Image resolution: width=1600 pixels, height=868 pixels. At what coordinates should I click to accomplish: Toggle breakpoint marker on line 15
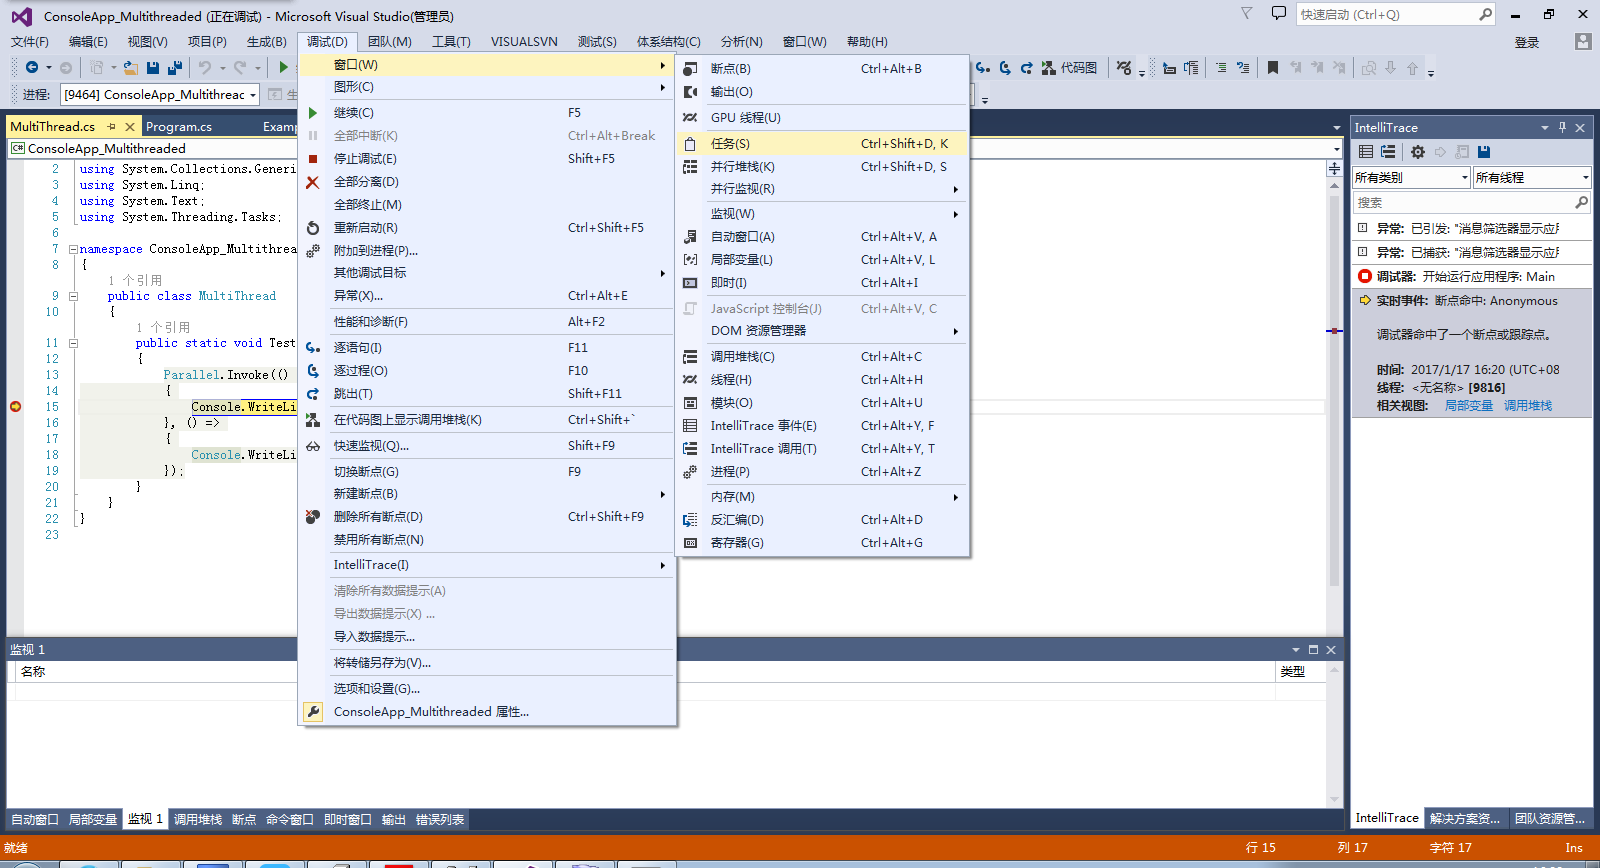click(x=16, y=407)
